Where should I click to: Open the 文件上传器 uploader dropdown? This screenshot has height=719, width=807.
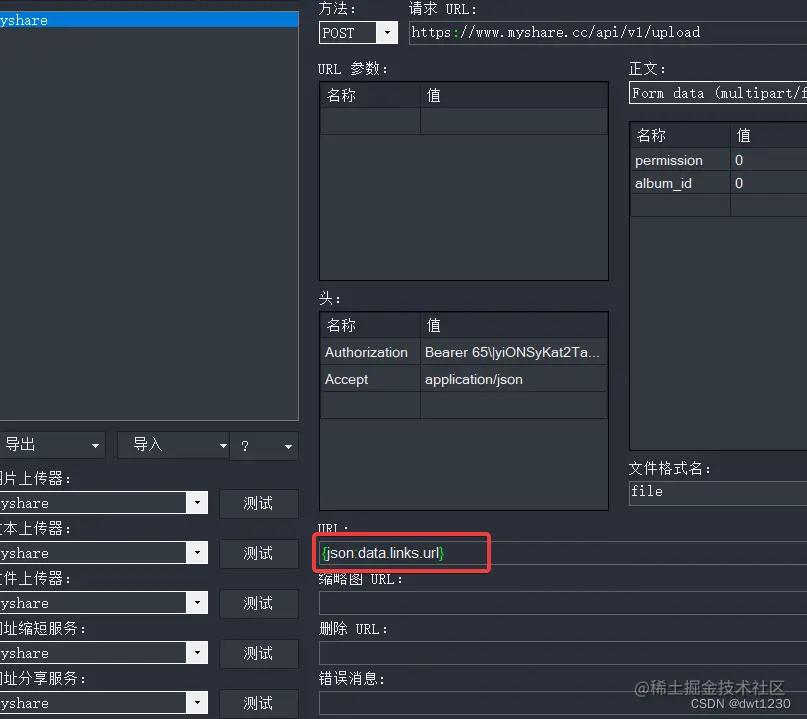coord(197,603)
